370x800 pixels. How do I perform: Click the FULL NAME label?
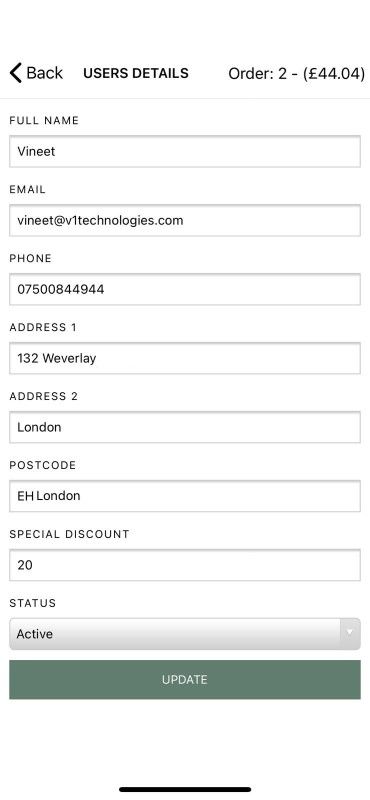point(44,120)
